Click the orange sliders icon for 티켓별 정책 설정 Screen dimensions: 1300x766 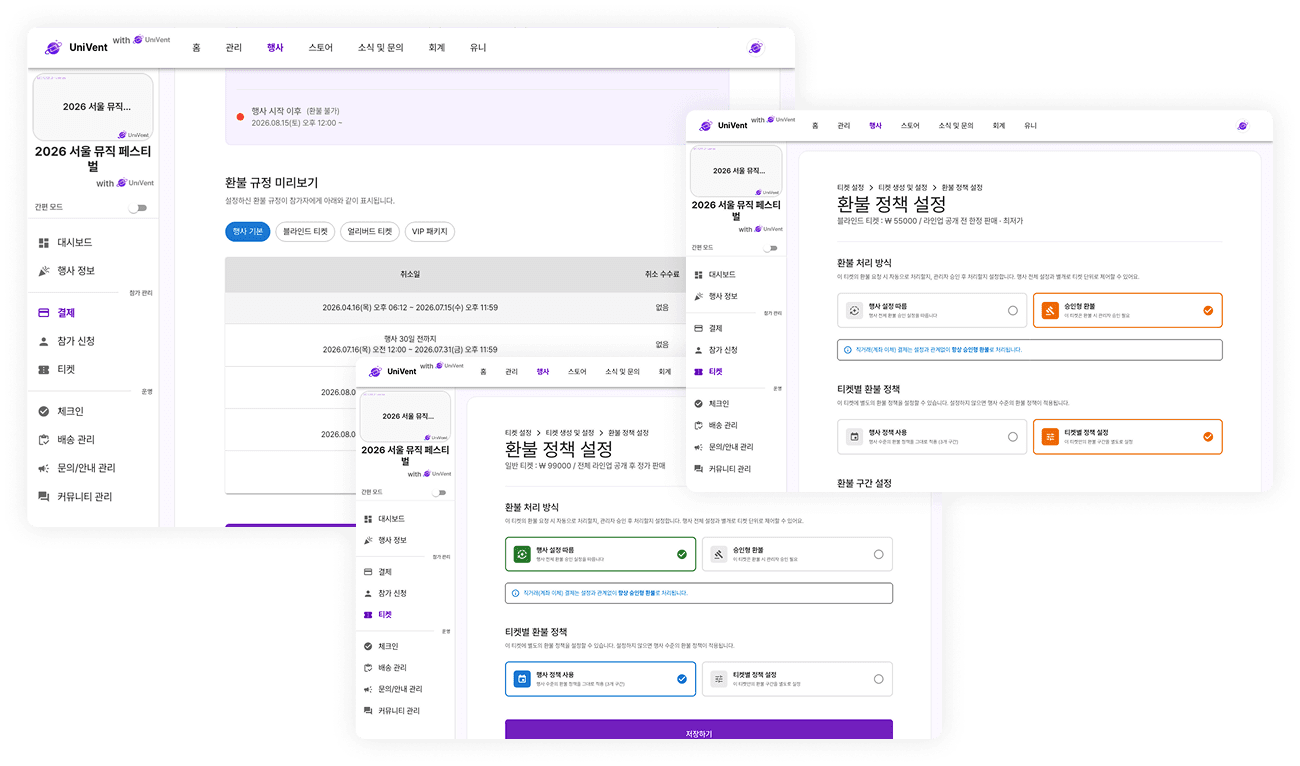(1050, 437)
